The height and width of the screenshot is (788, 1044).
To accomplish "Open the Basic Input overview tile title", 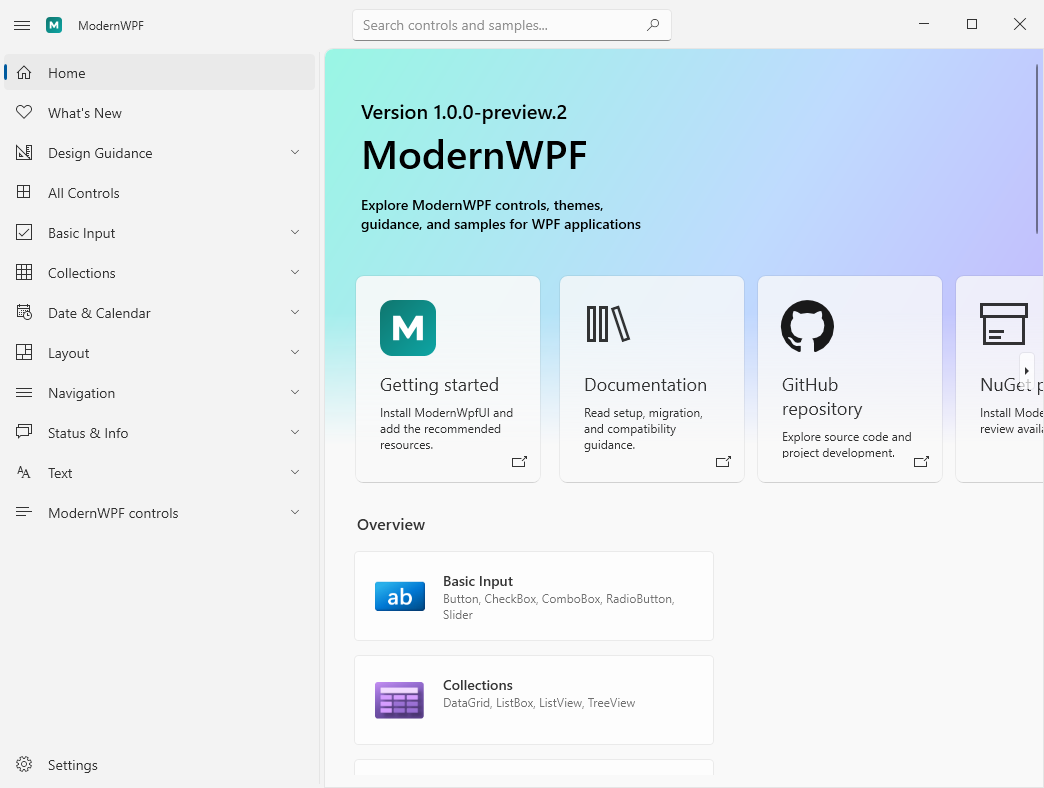I will point(478,582).
